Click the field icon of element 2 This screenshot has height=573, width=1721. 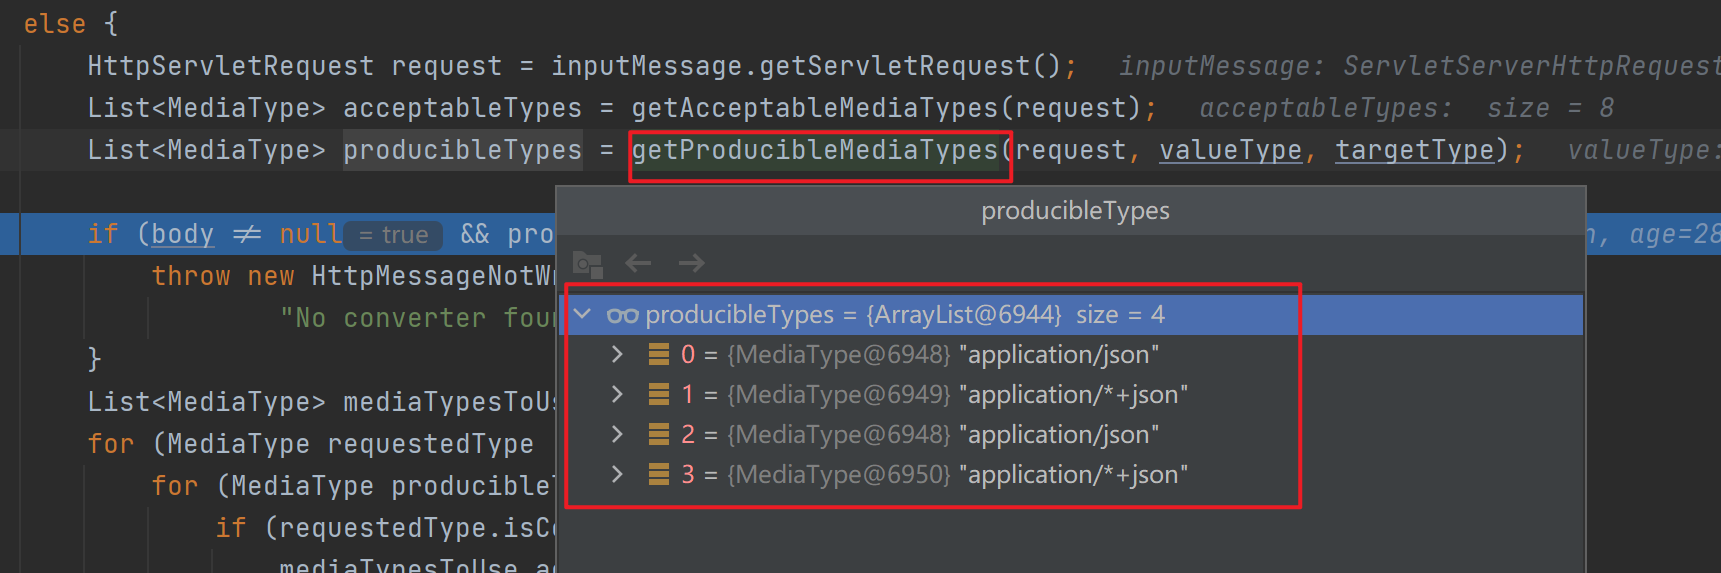coord(659,435)
